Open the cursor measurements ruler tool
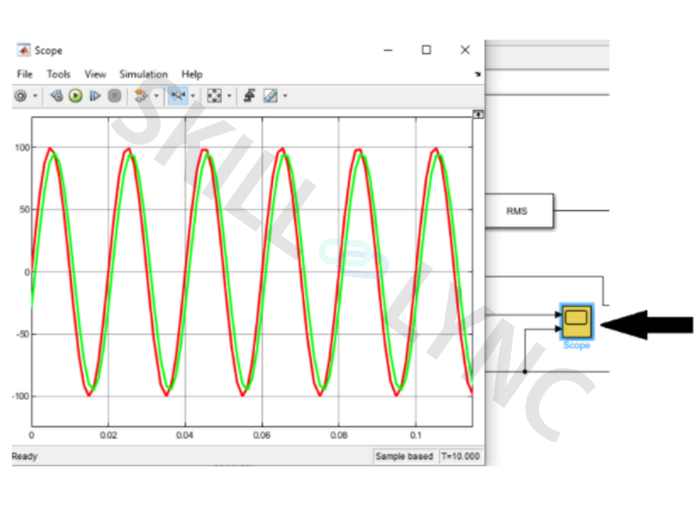700x514 pixels. pos(271,96)
